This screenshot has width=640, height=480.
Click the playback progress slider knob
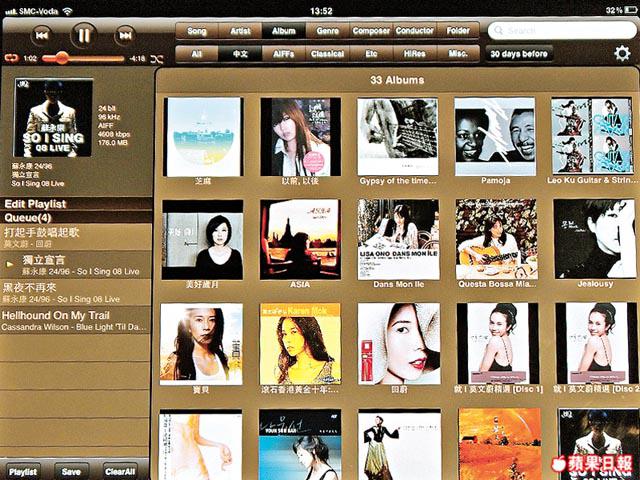(62, 58)
